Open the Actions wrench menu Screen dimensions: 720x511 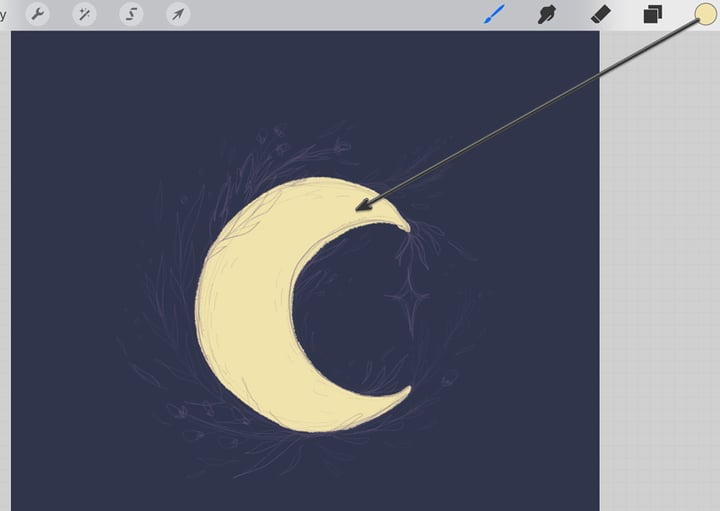pyautogui.click(x=37, y=14)
